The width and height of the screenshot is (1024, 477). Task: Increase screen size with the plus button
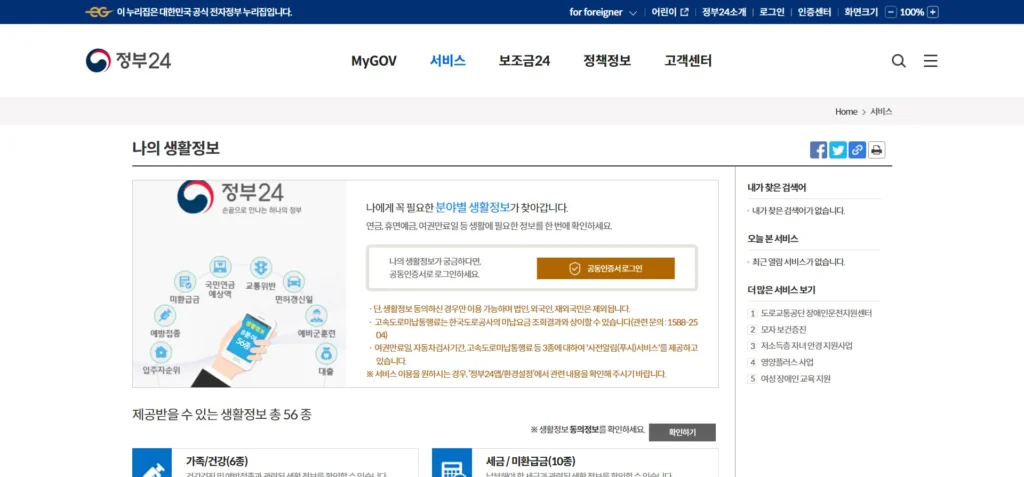point(933,12)
